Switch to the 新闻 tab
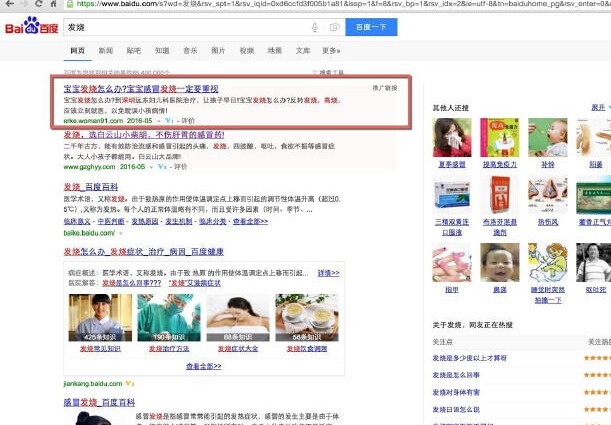The height and width of the screenshot is (425, 611). (106, 49)
